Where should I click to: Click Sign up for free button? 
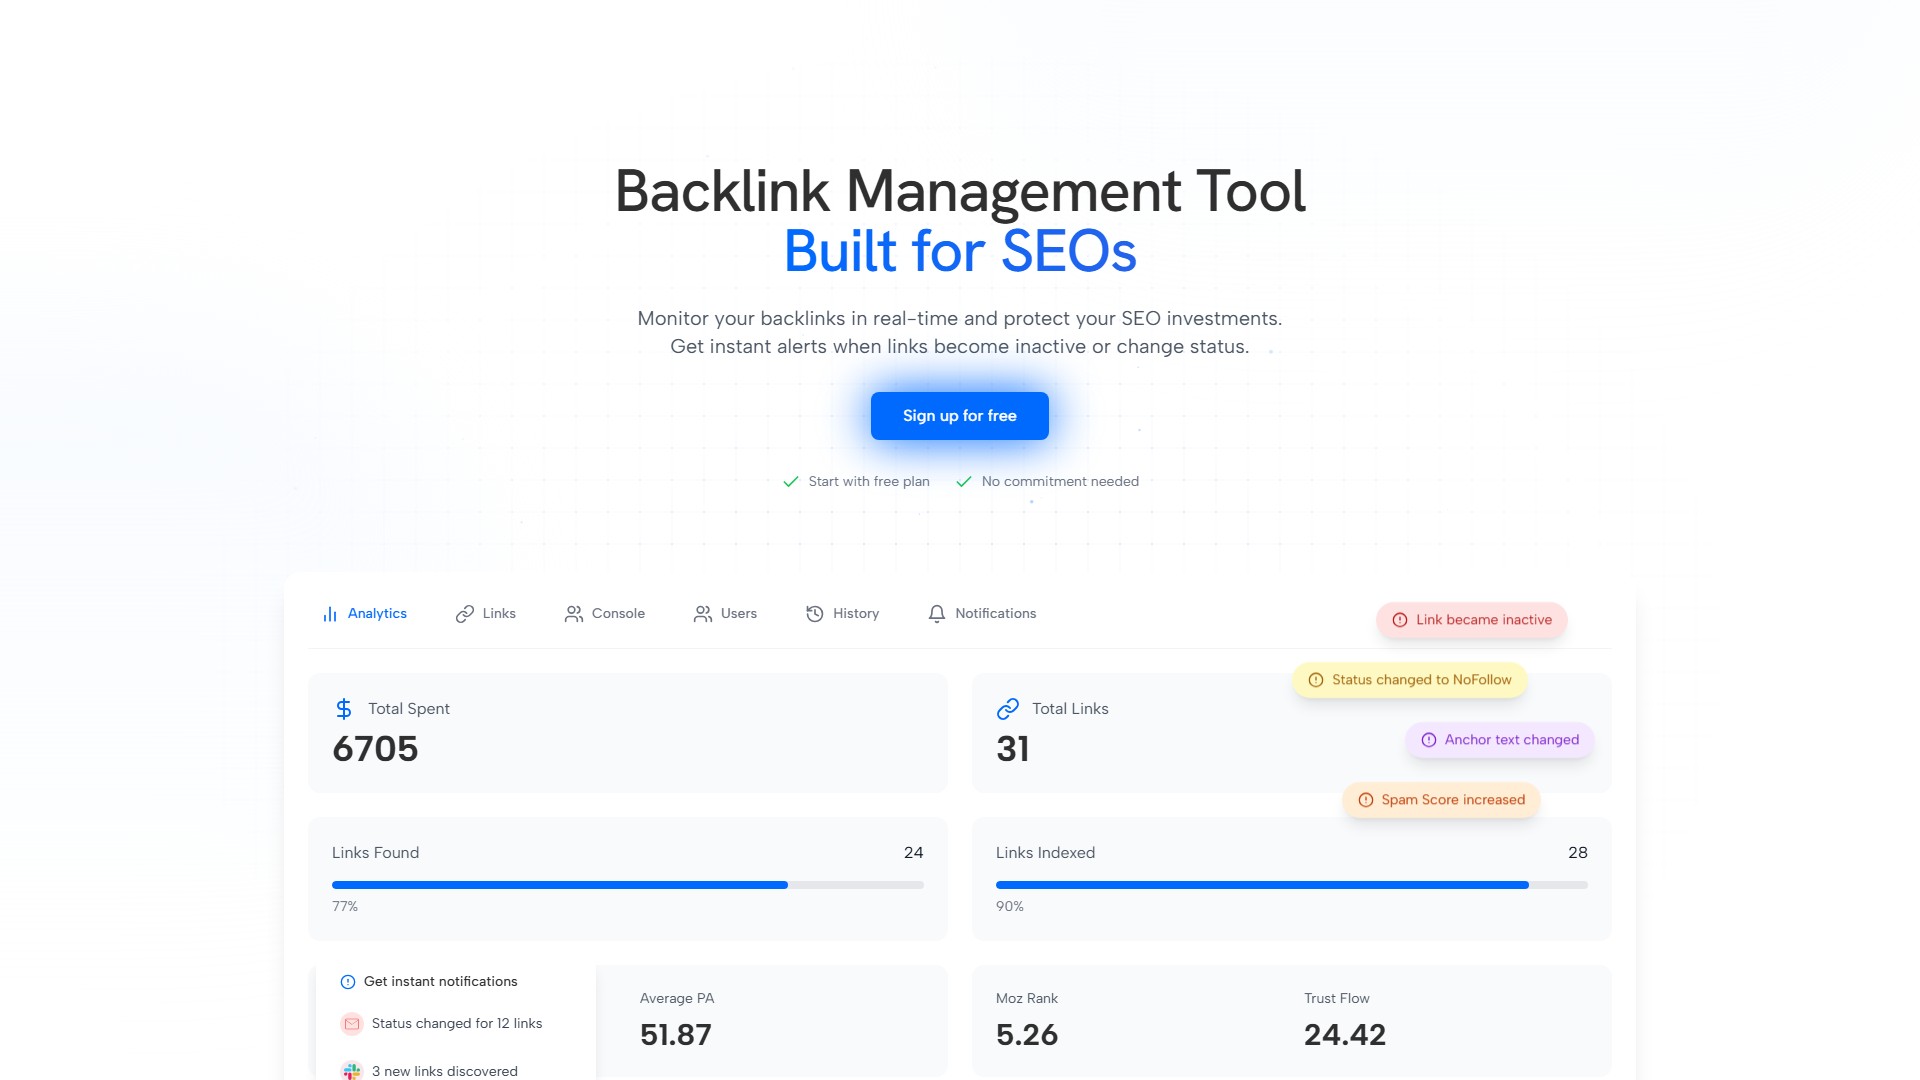click(x=959, y=416)
